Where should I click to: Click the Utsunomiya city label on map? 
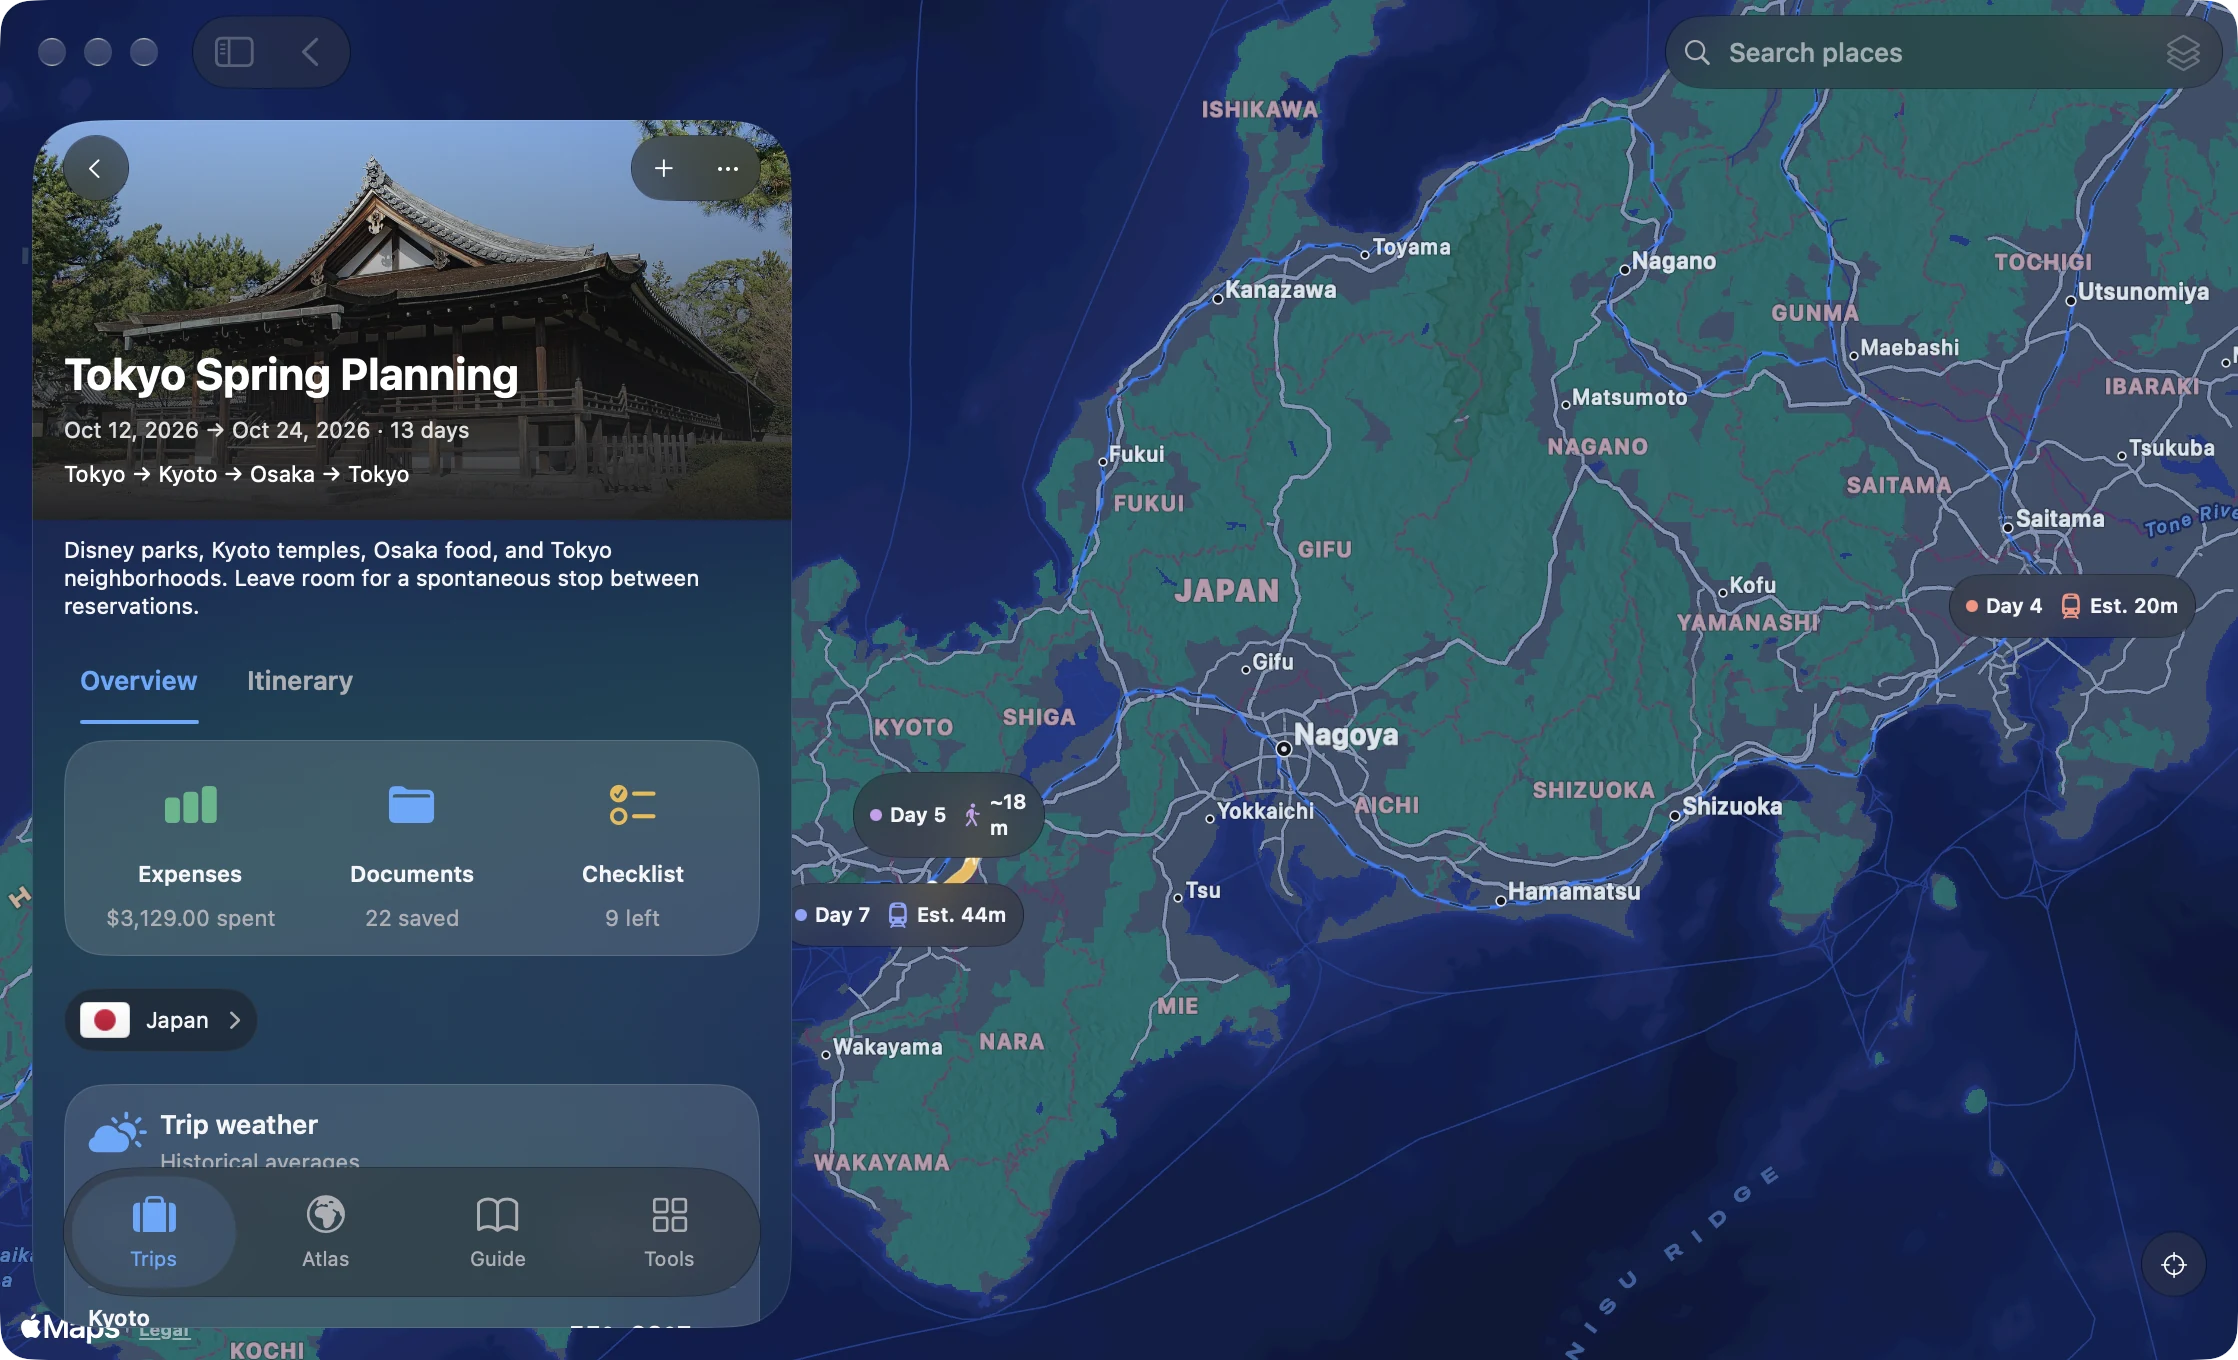click(x=2142, y=292)
